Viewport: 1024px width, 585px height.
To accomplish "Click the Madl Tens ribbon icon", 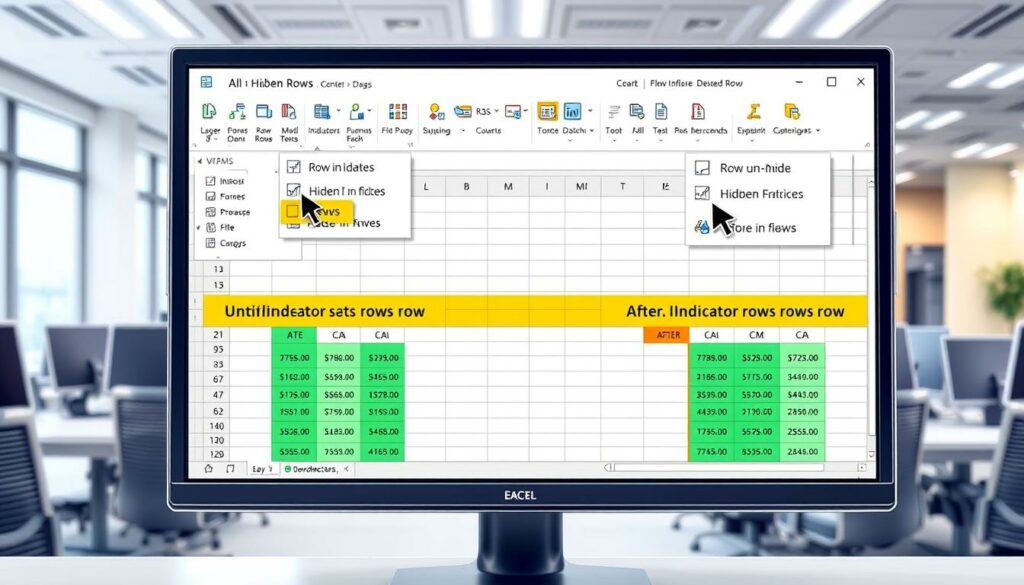I will pyautogui.click(x=289, y=112).
